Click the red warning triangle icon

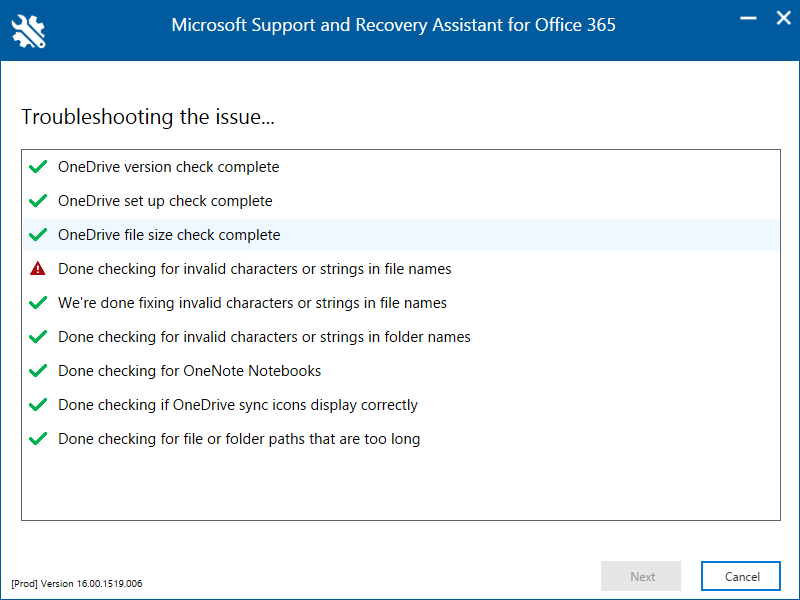[38, 269]
